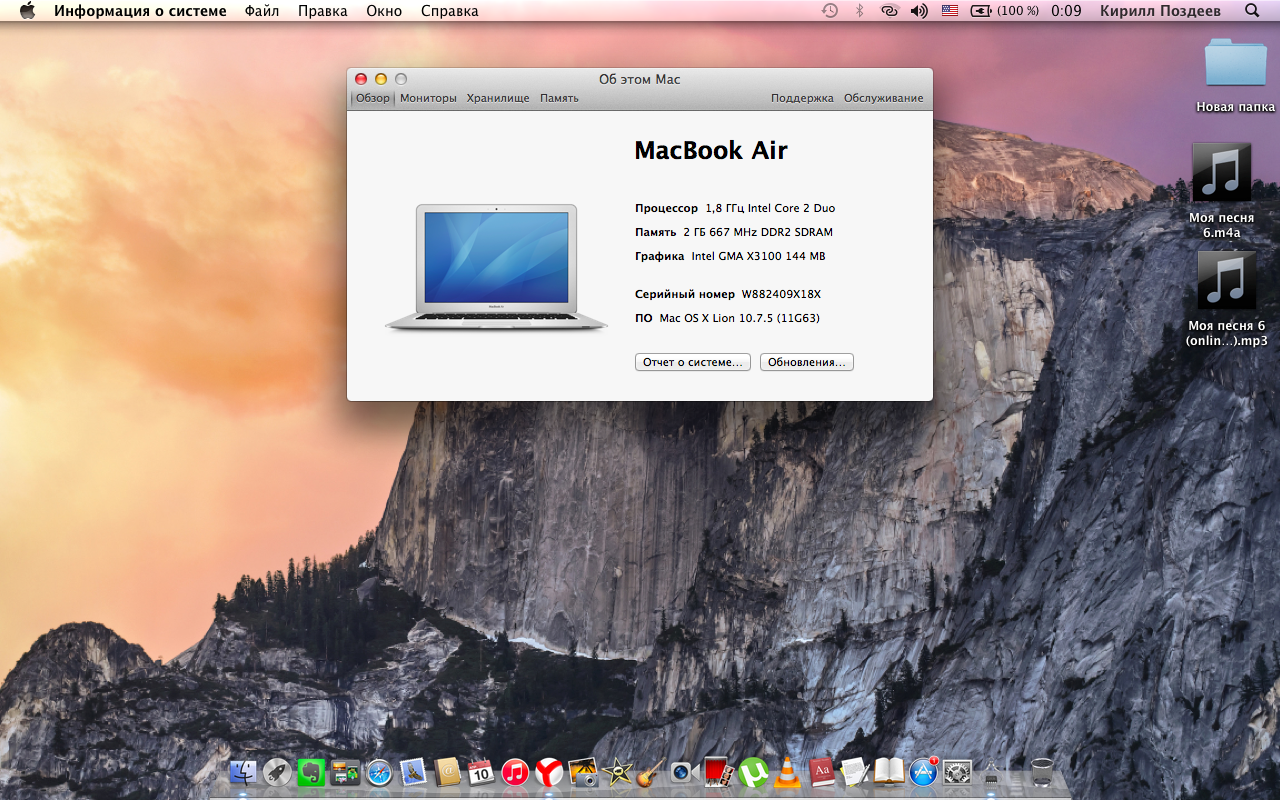Image resolution: width=1280 pixels, height=800 pixels.
Task: Open System Preferences gear in dock
Action: click(x=957, y=772)
